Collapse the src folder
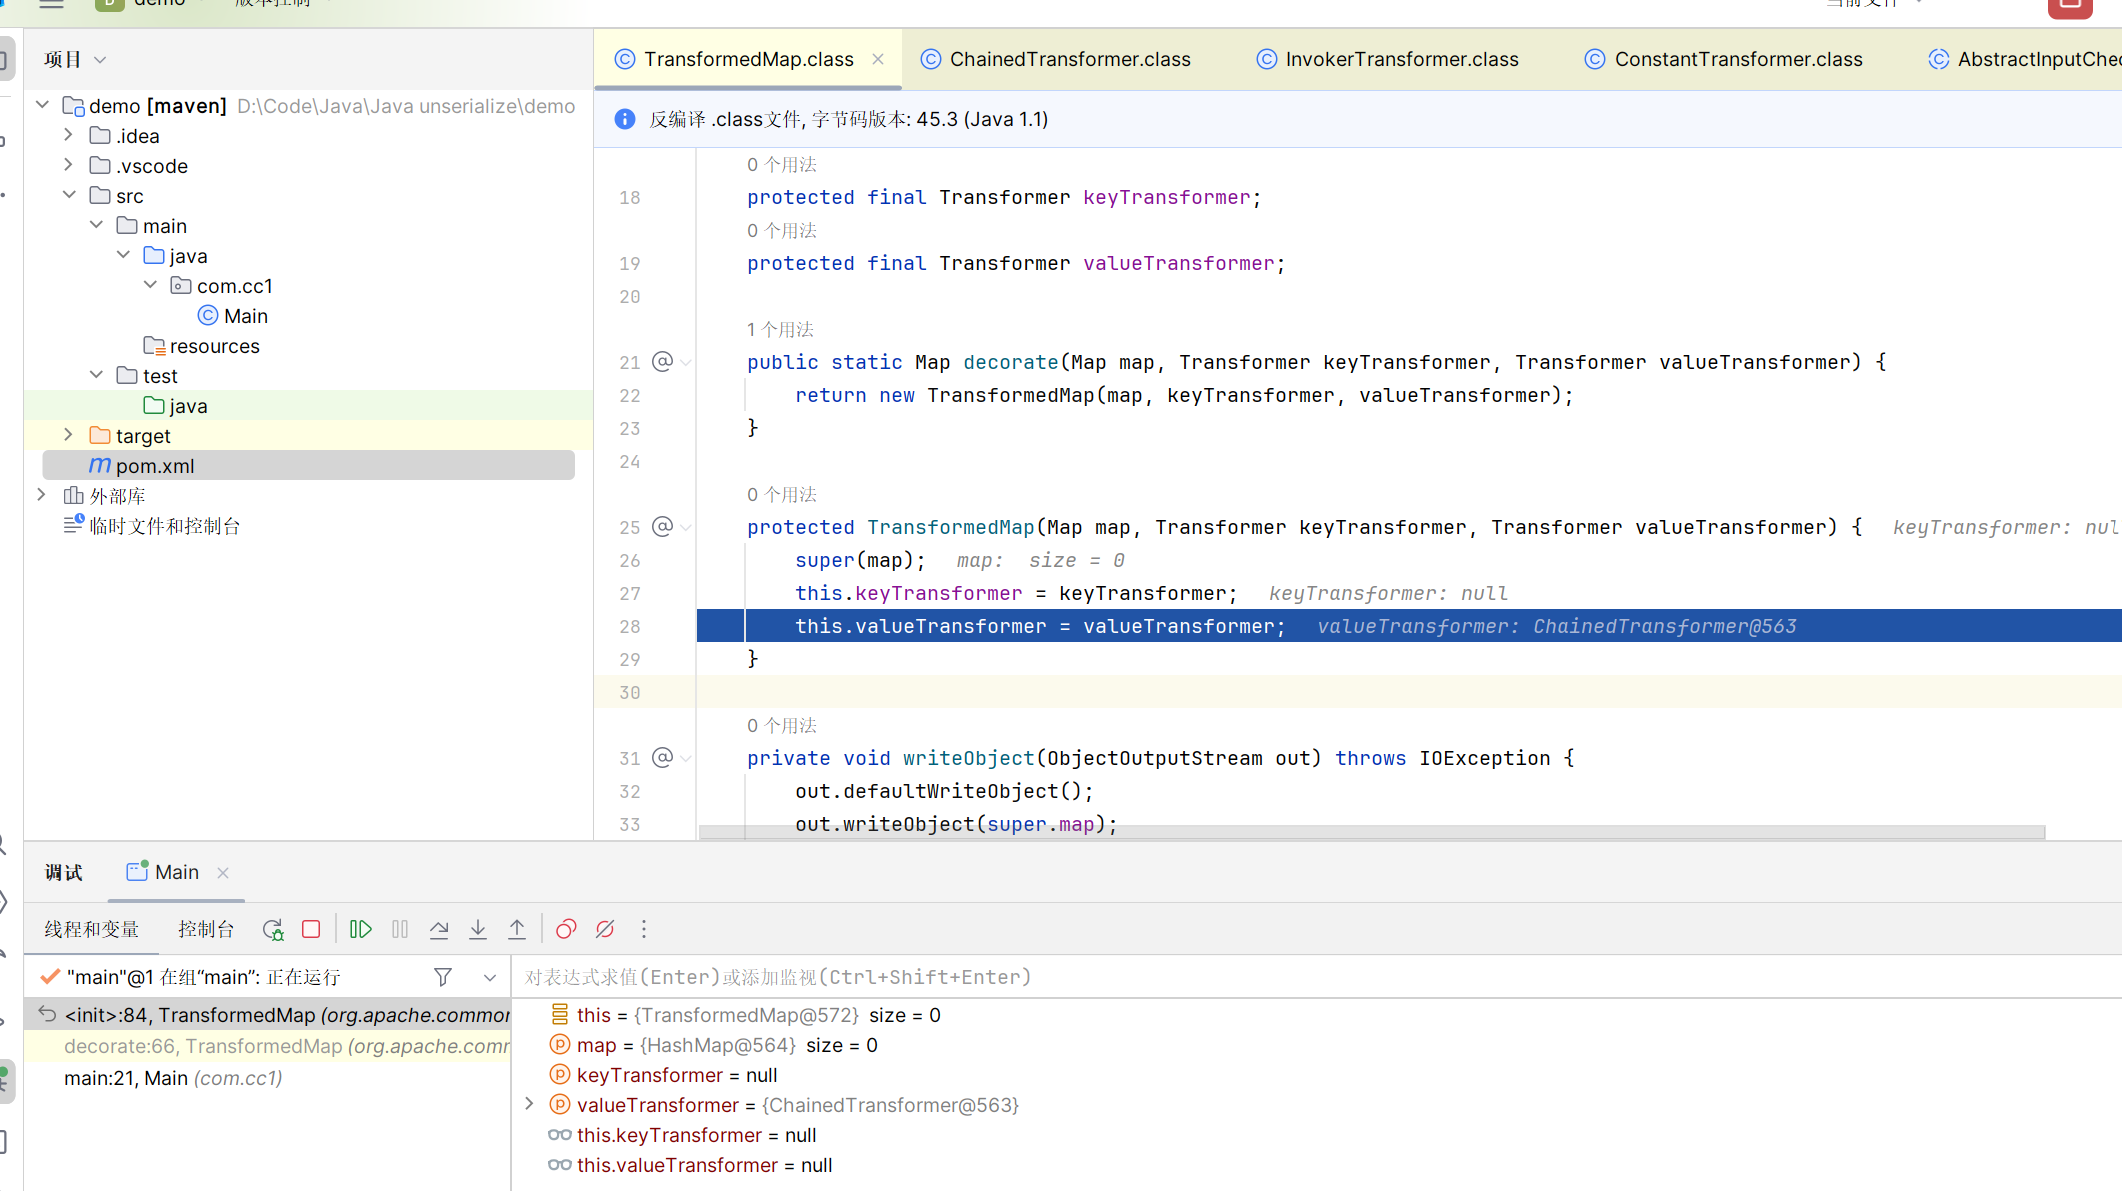This screenshot has height=1191, width=2122. tap(69, 195)
